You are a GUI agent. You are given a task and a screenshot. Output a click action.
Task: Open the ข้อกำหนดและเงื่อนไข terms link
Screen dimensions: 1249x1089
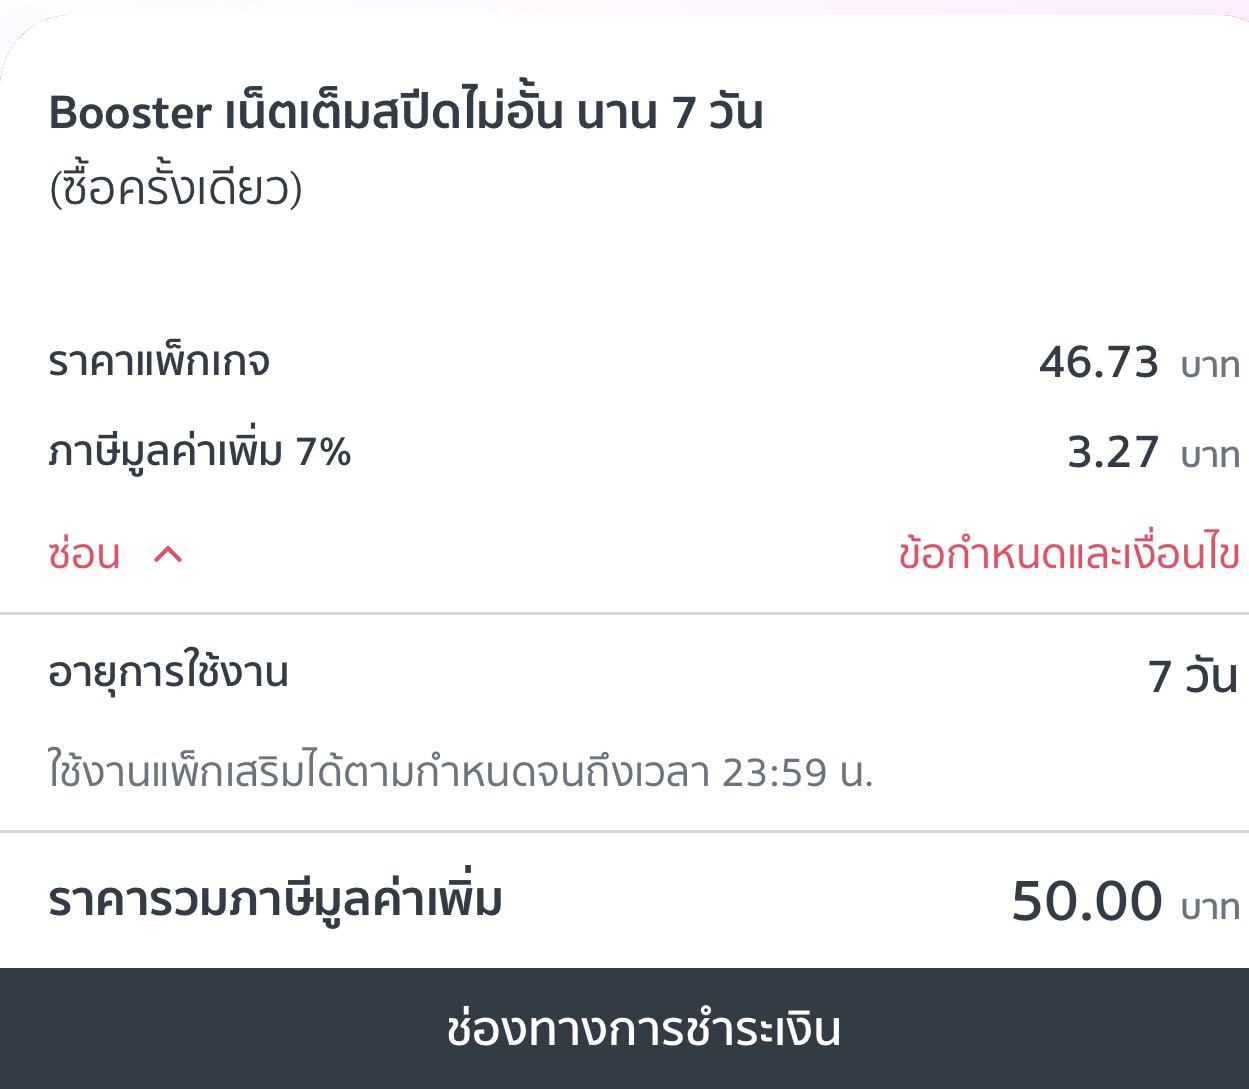pos(1068,554)
